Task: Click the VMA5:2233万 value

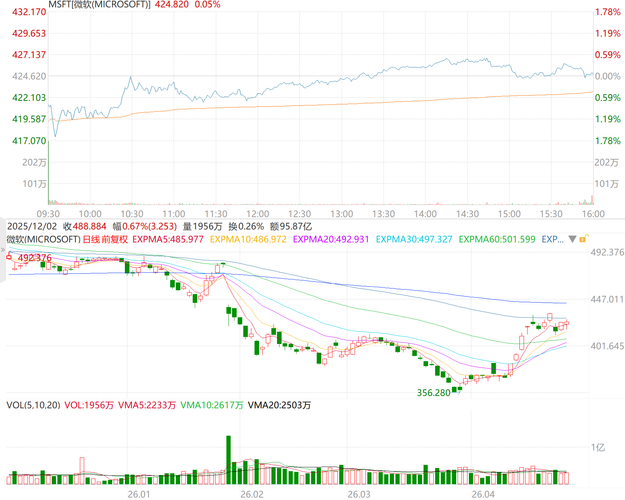Action: [147, 405]
